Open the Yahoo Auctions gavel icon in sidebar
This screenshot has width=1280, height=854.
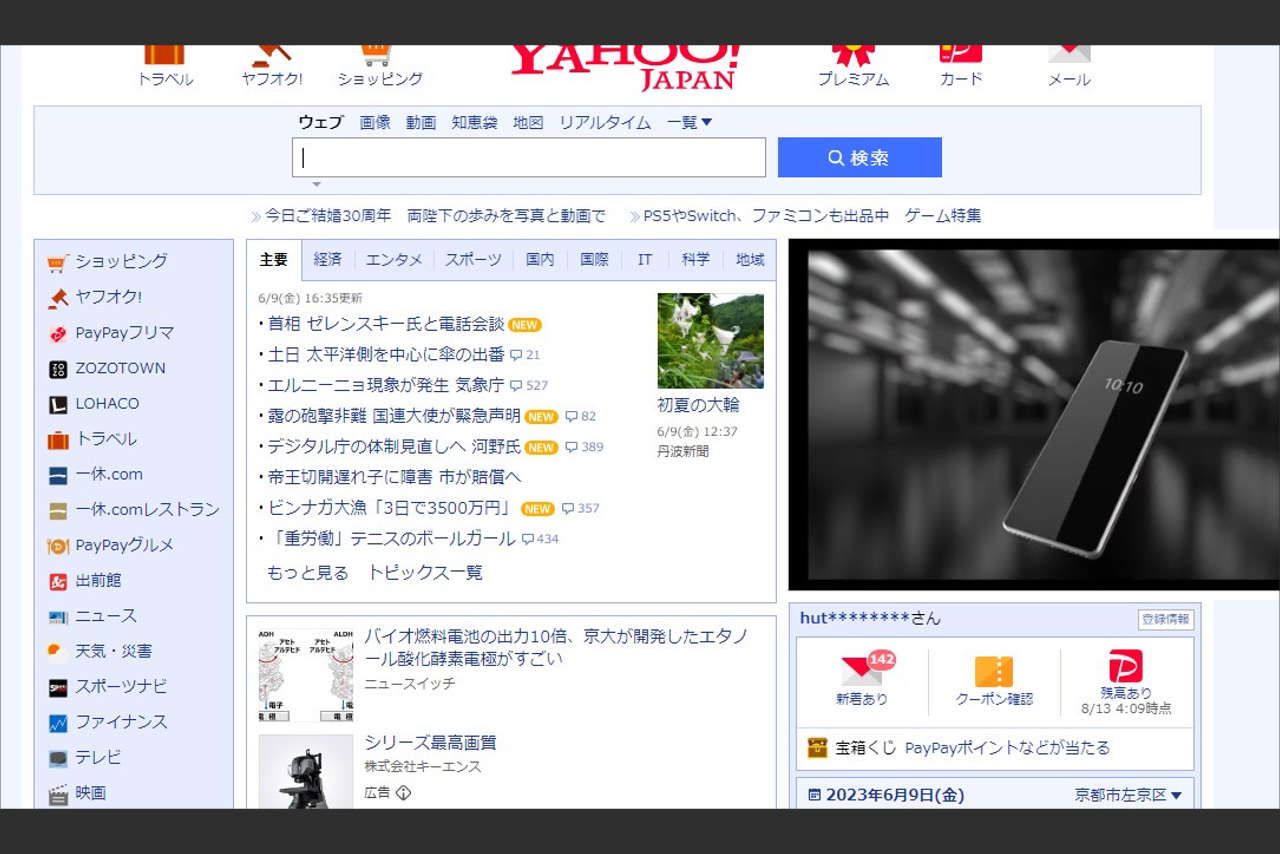pyautogui.click(x=58, y=298)
